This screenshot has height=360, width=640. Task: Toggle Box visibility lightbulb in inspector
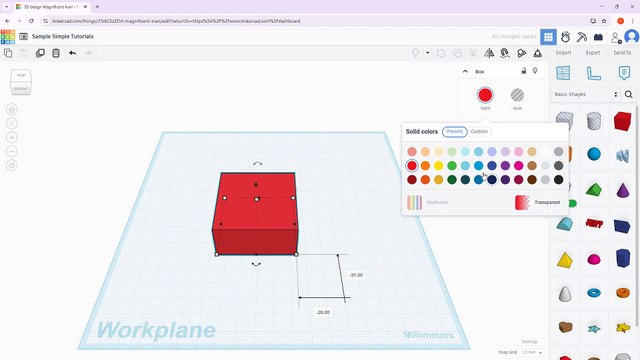pyautogui.click(x=535, y=71)
